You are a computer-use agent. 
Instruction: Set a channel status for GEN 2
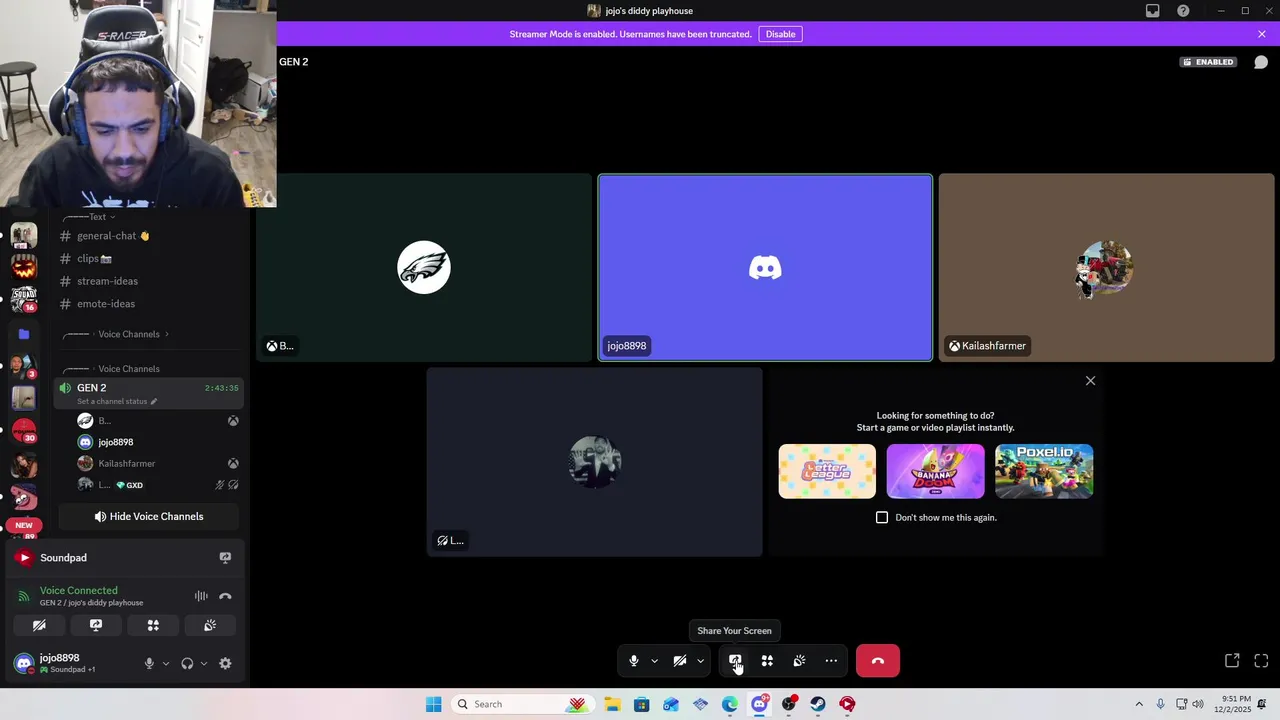pyautogui.click(x=117, y=402)
